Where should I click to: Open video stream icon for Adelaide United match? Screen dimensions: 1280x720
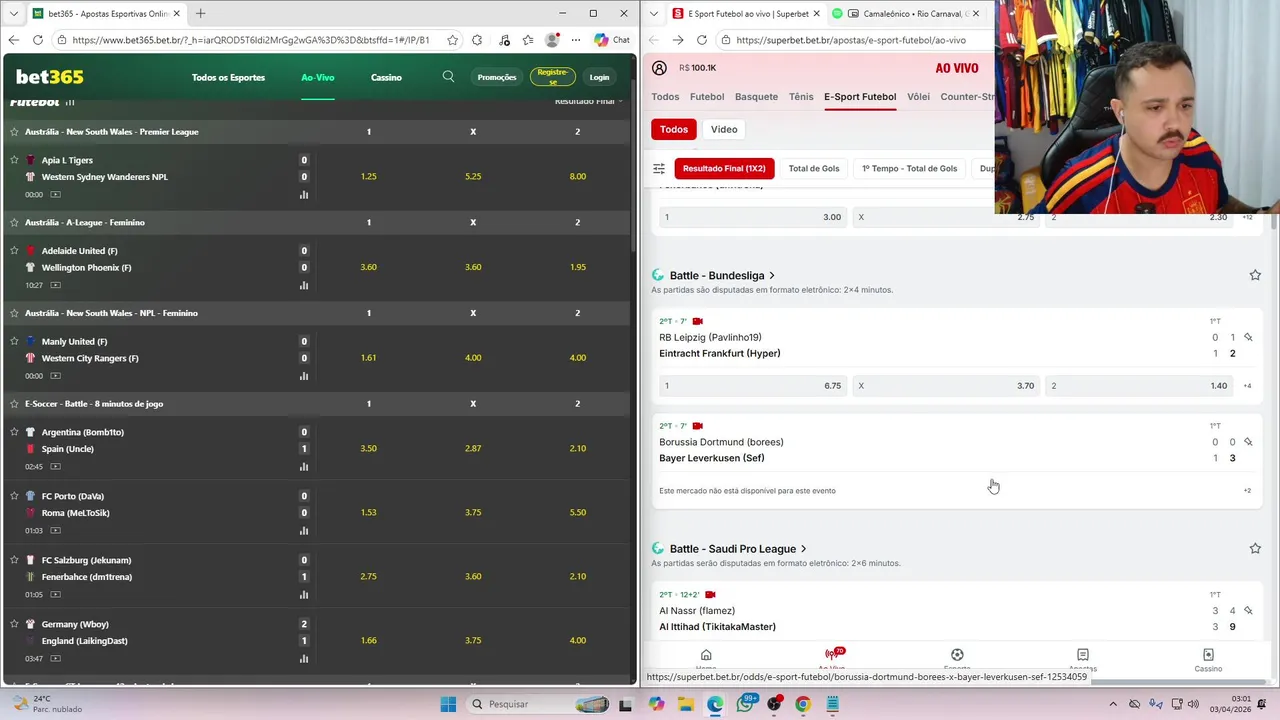[55, 285]
